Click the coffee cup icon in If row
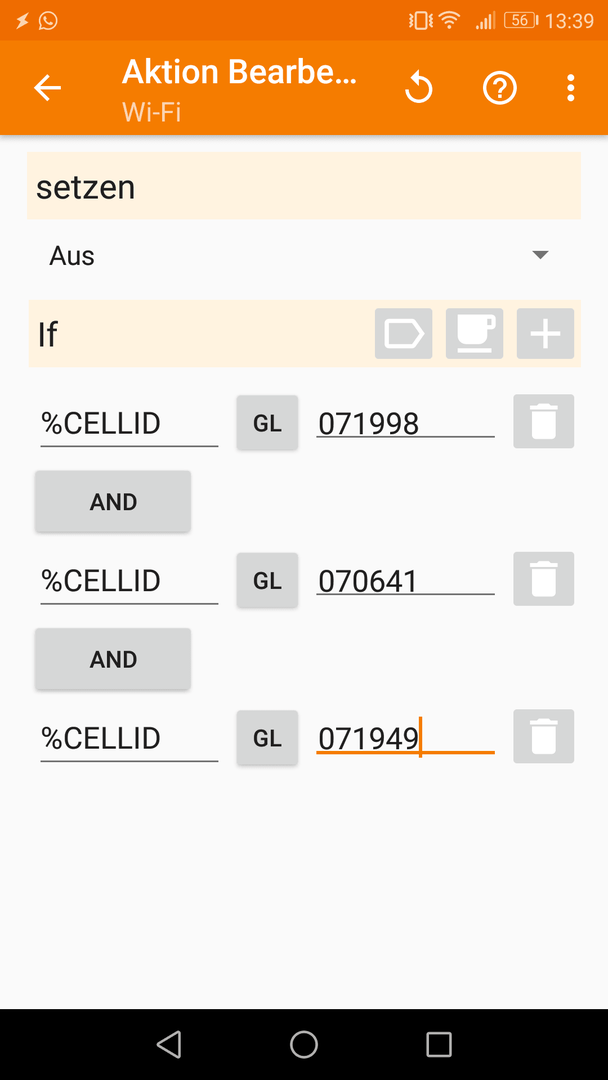 point(474,333)
